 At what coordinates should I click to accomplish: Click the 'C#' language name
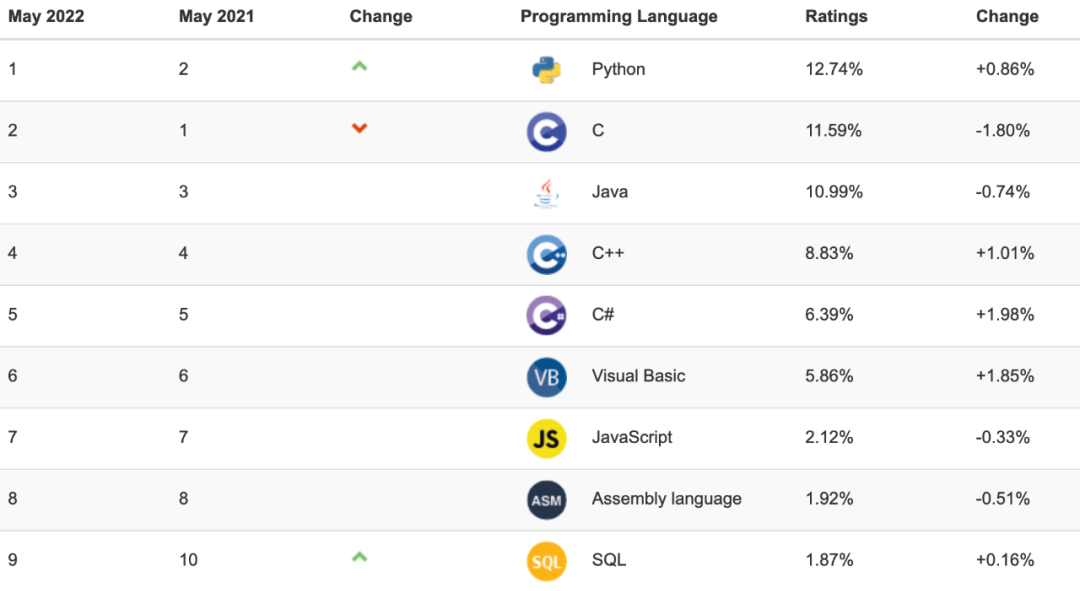click(x=603, y=314)
